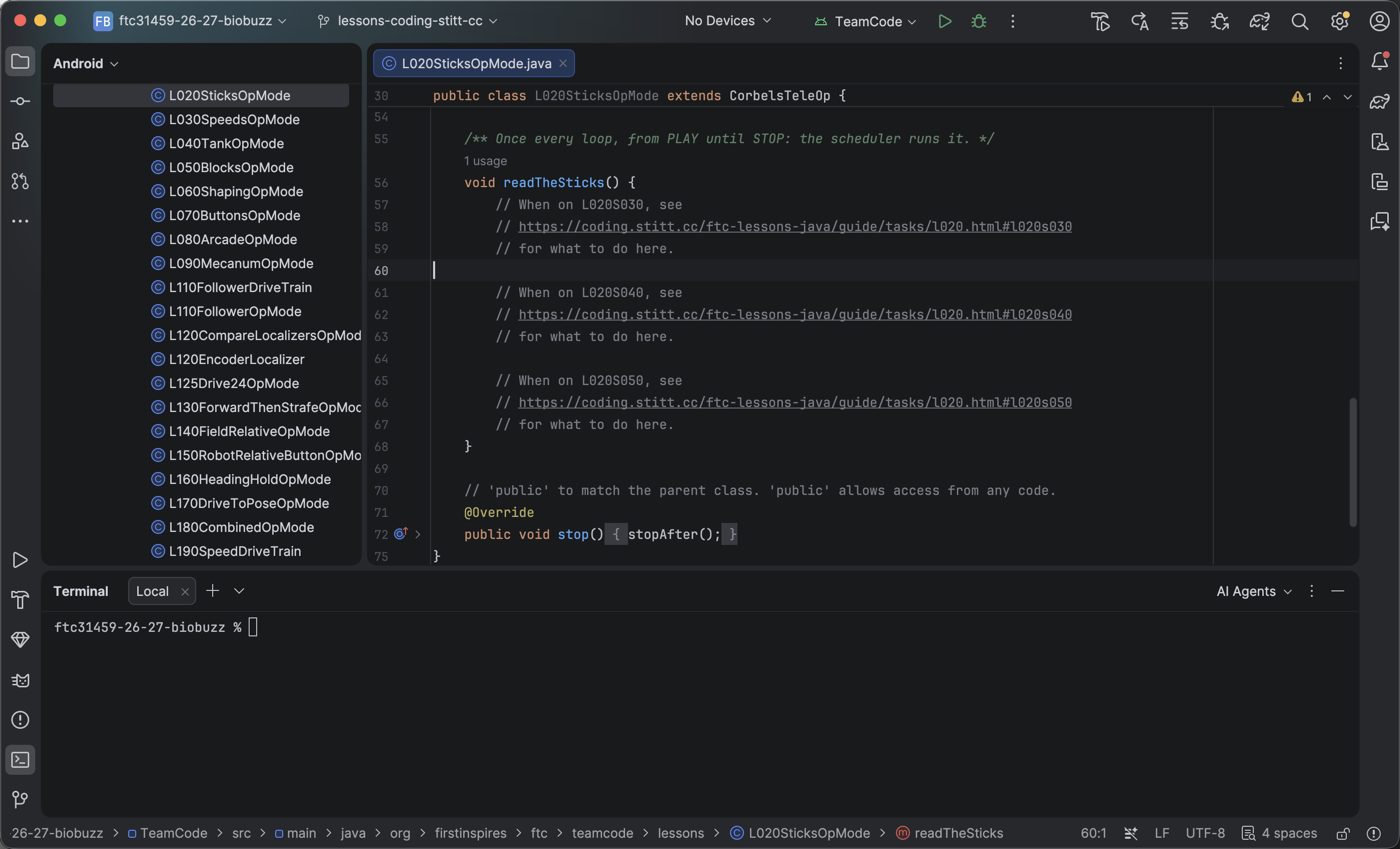Toggle the read-only lock icon in status bar
Viewport: 1400px width, 849px height.
[x=1344, y=833]
